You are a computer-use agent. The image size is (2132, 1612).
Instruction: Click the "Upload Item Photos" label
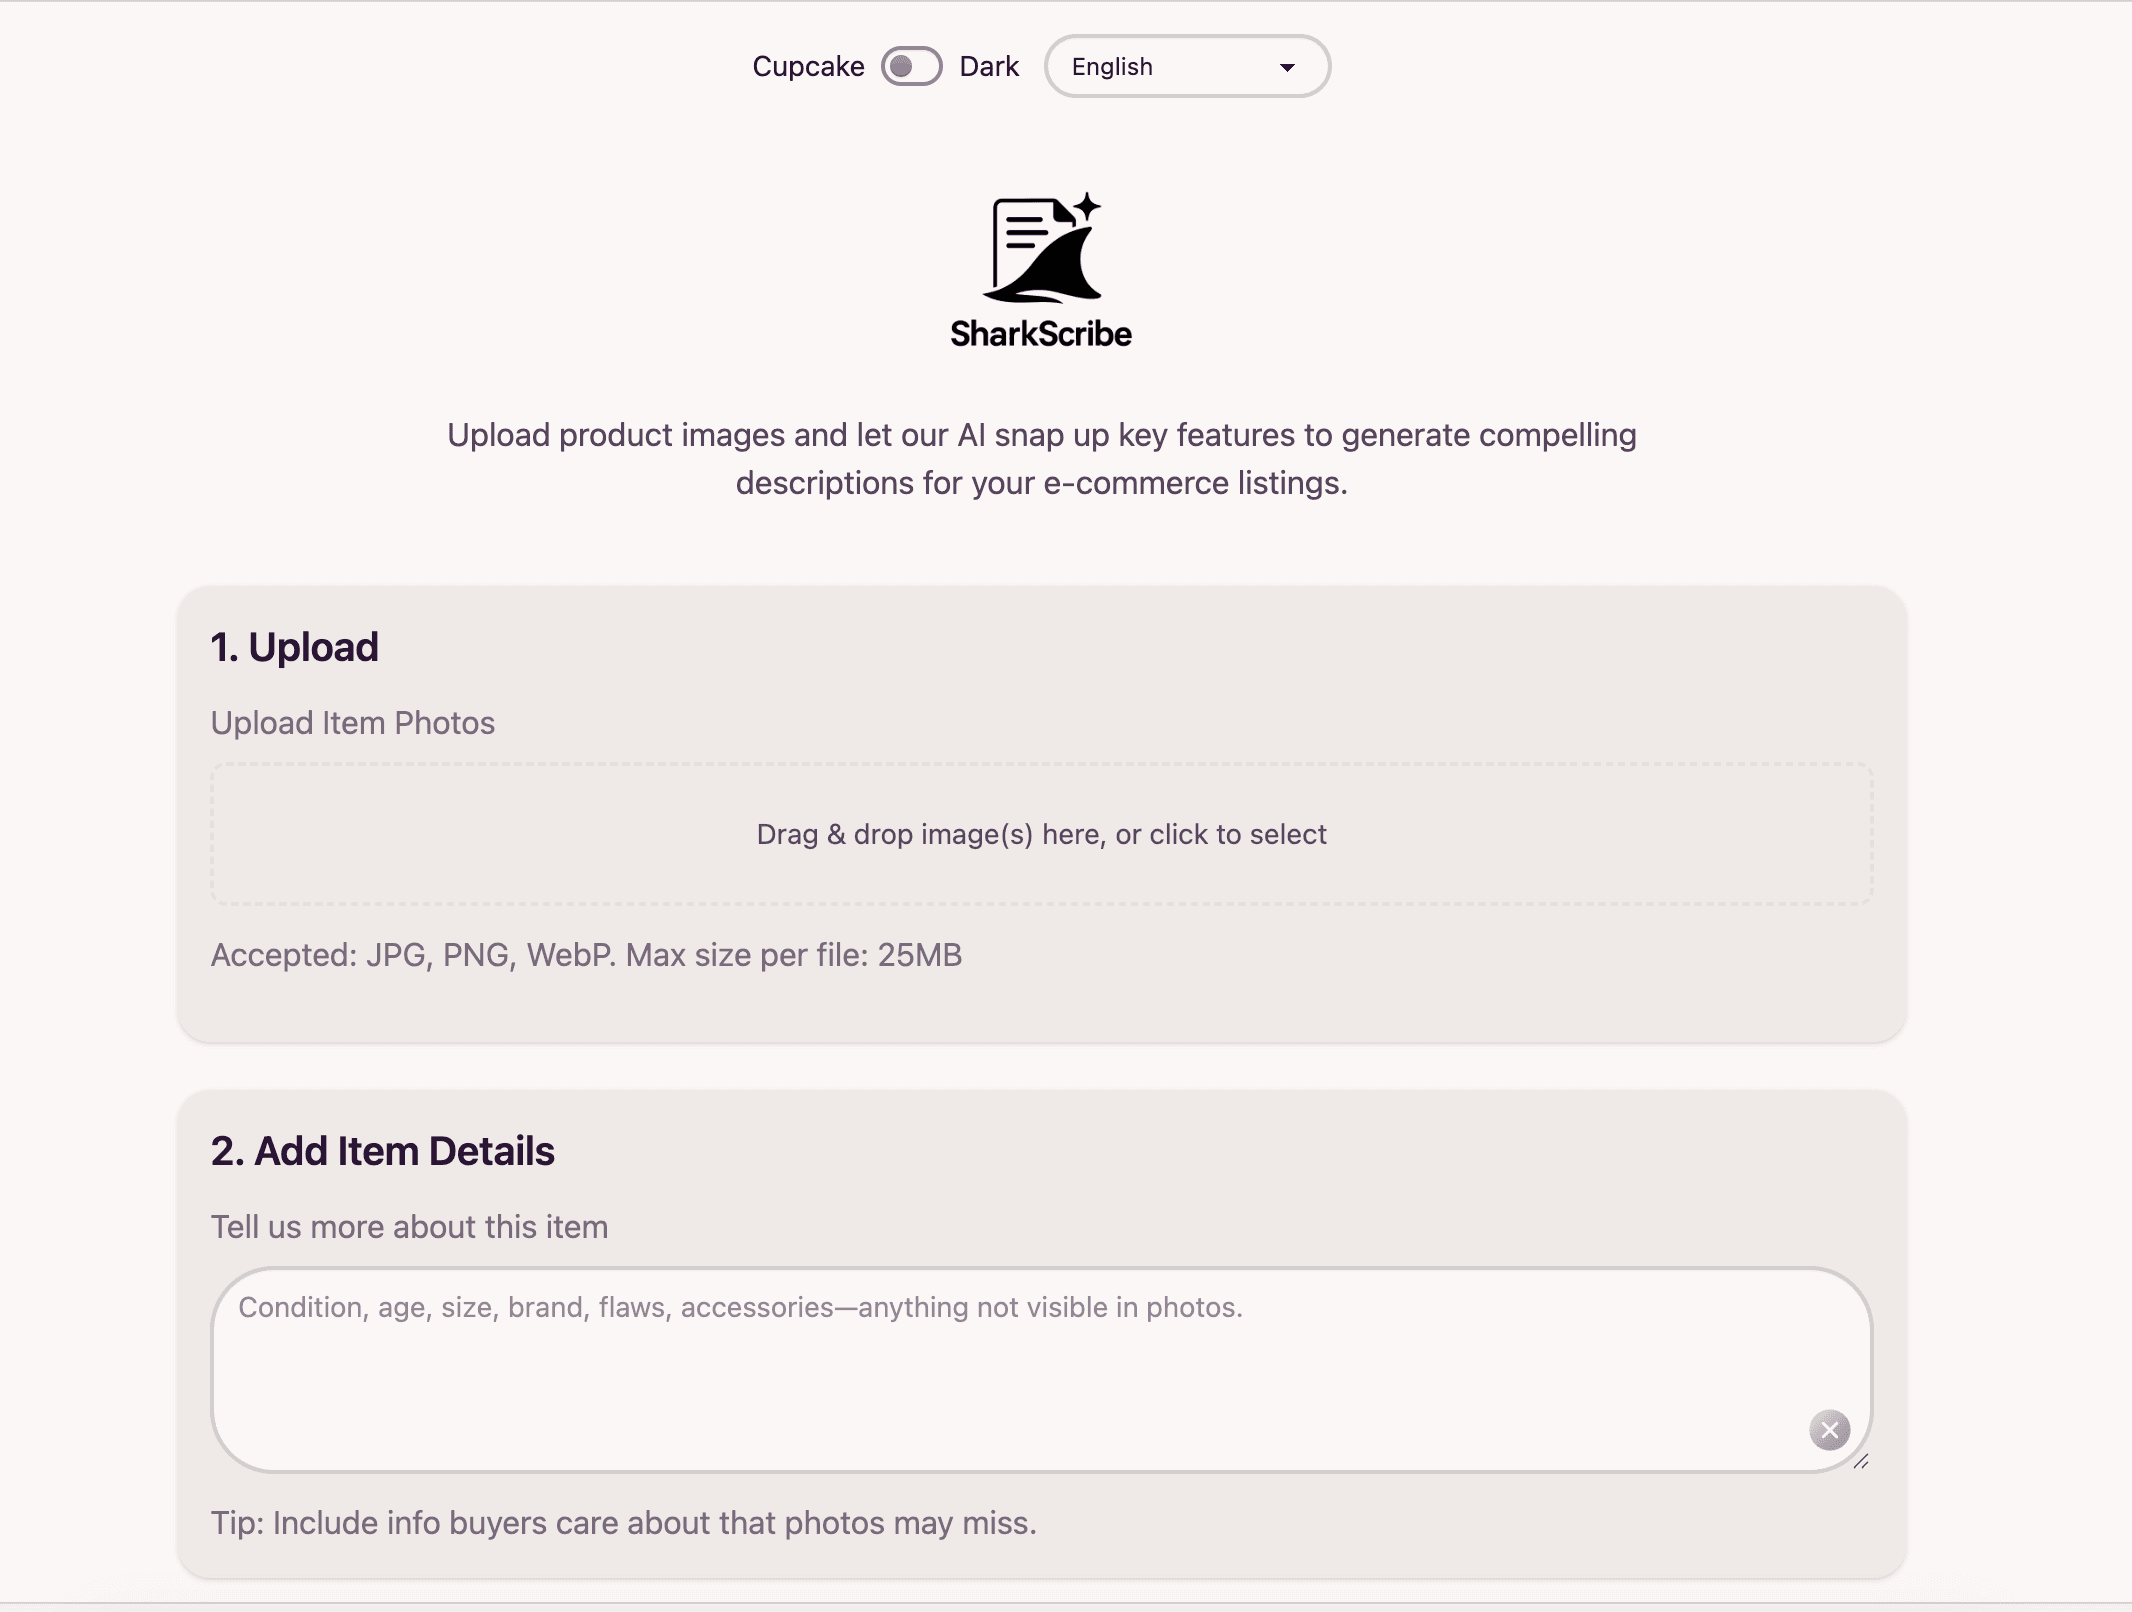[x=353, y=723]
